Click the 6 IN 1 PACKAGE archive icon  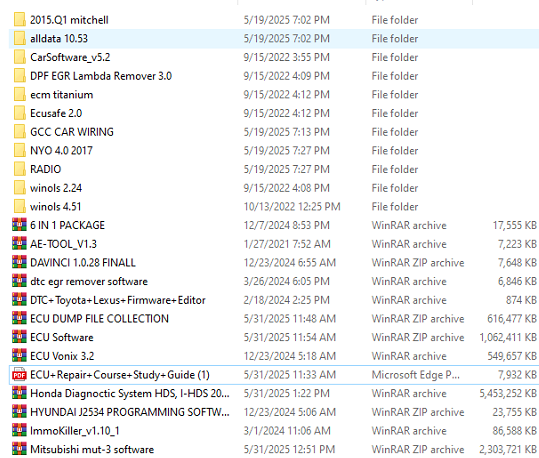19,225
